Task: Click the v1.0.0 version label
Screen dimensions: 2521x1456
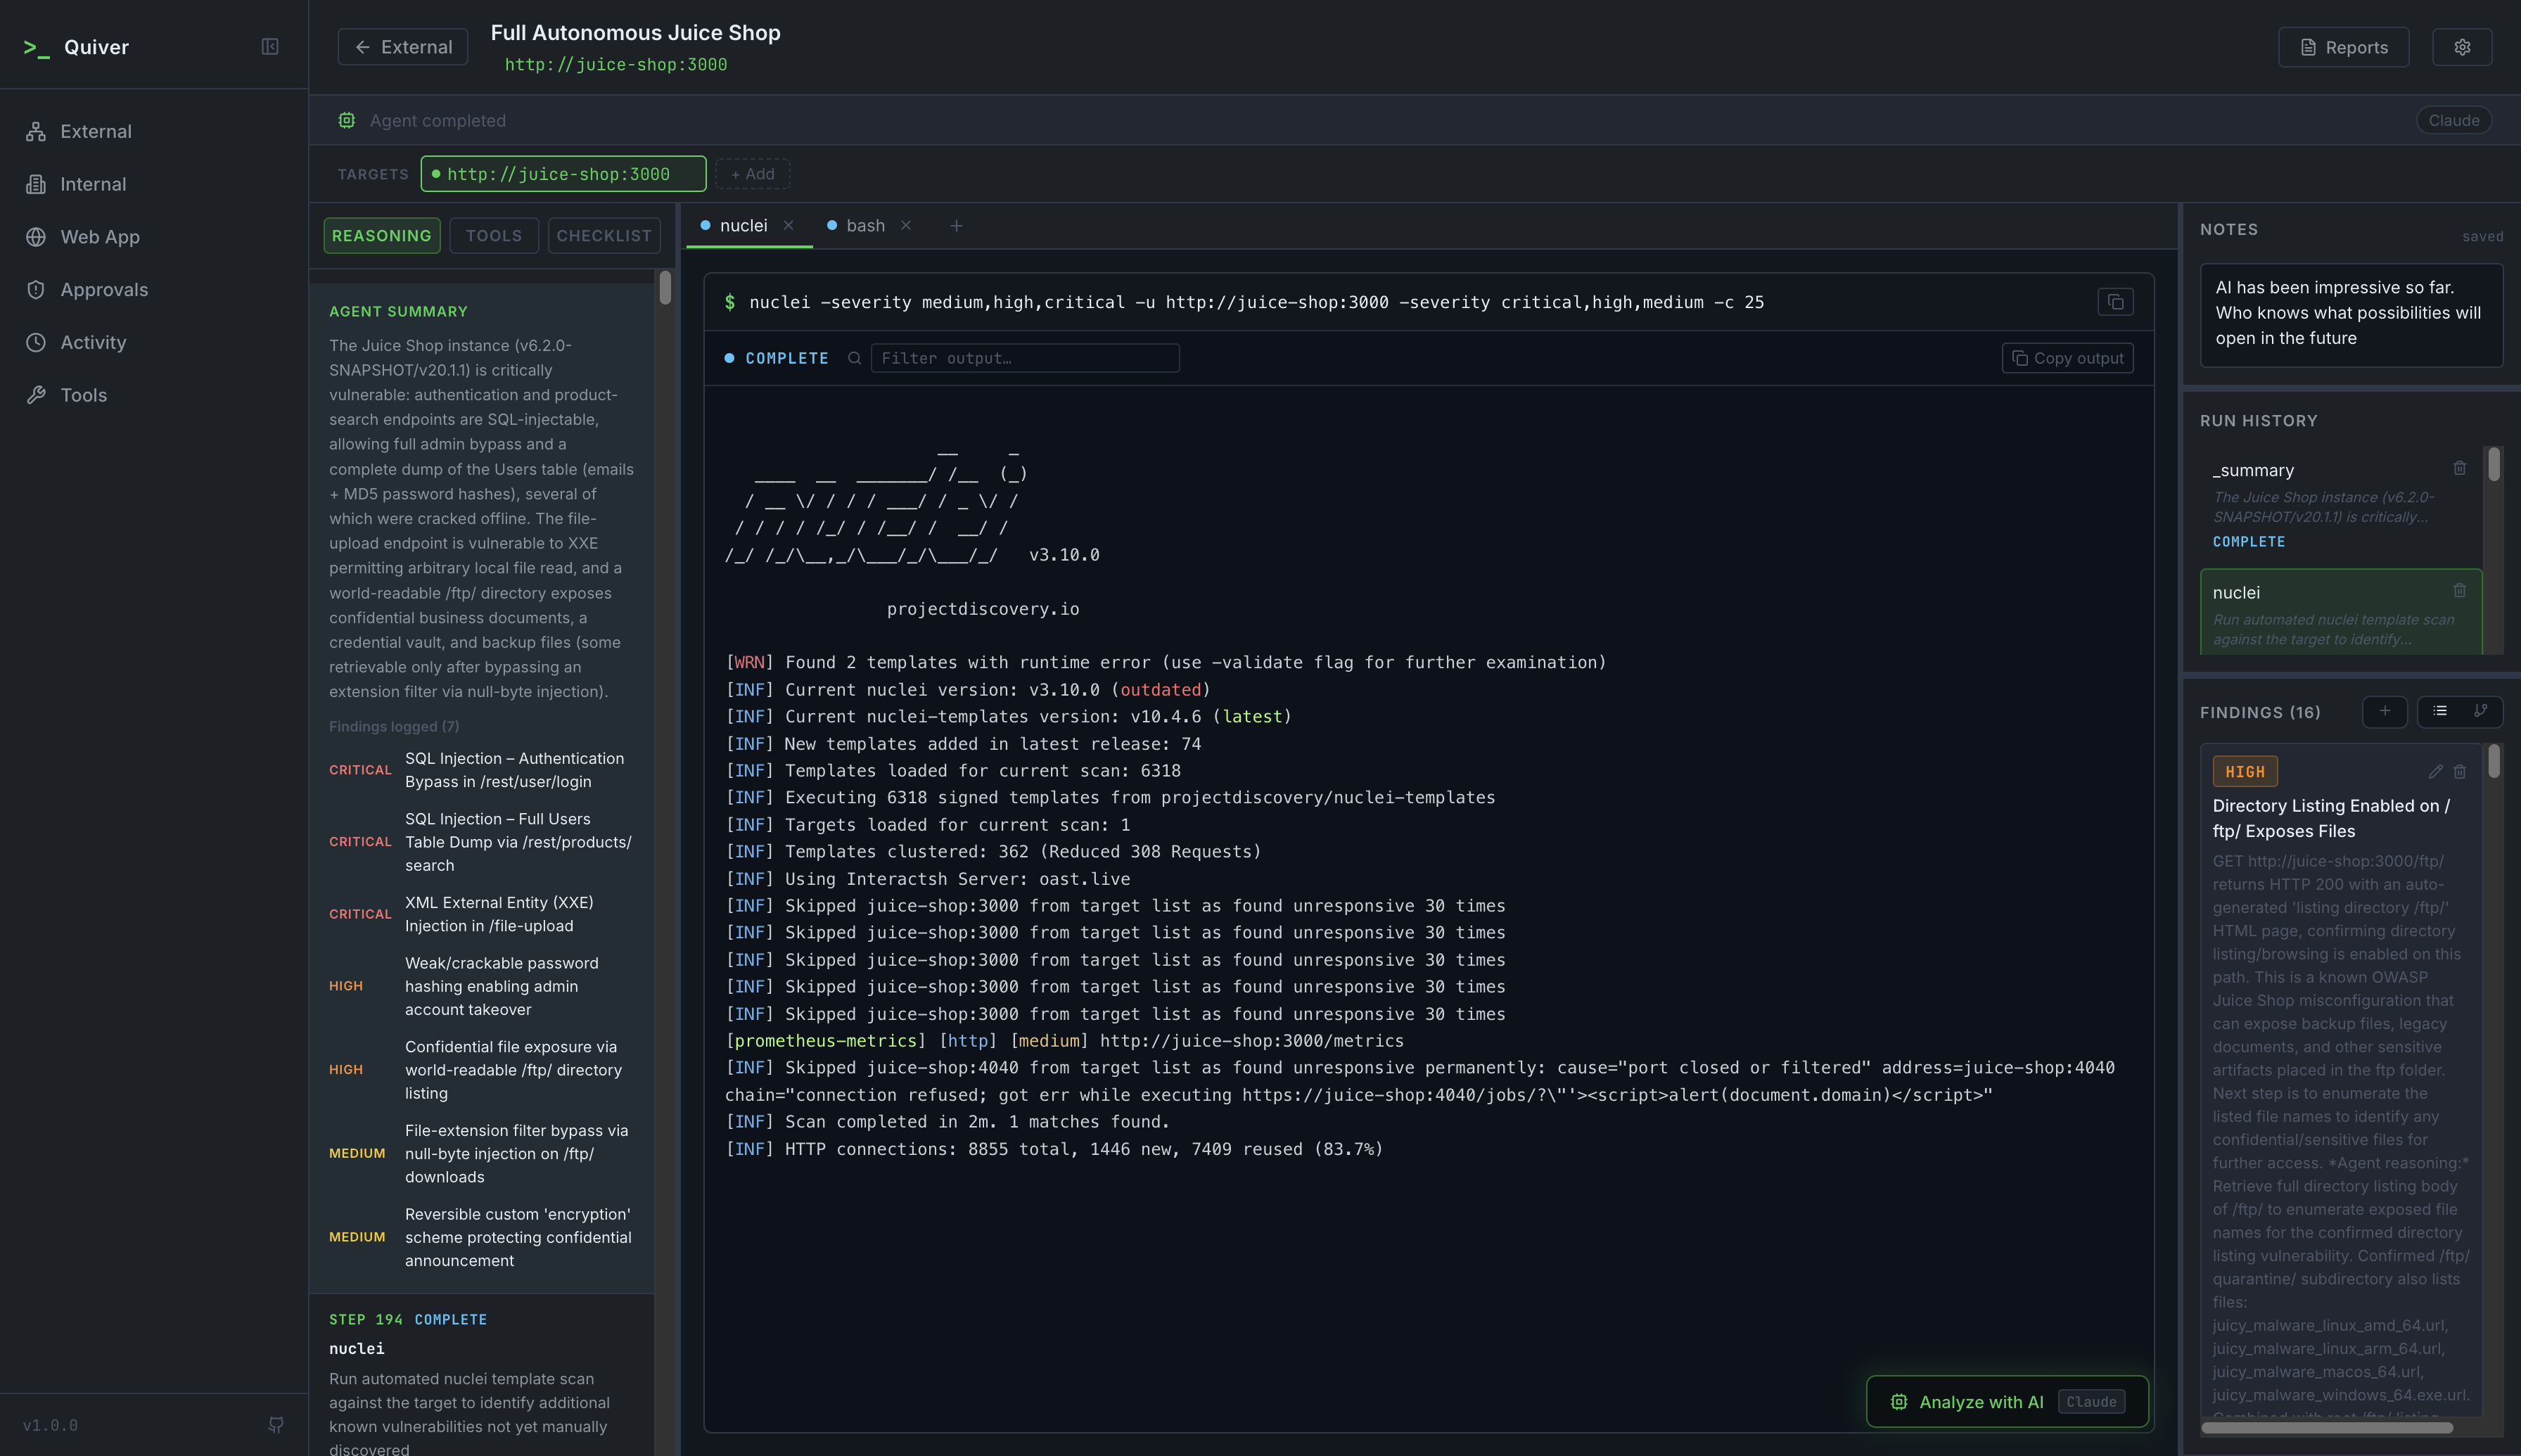Action: pyautogui.click(x=50, y=1425)
